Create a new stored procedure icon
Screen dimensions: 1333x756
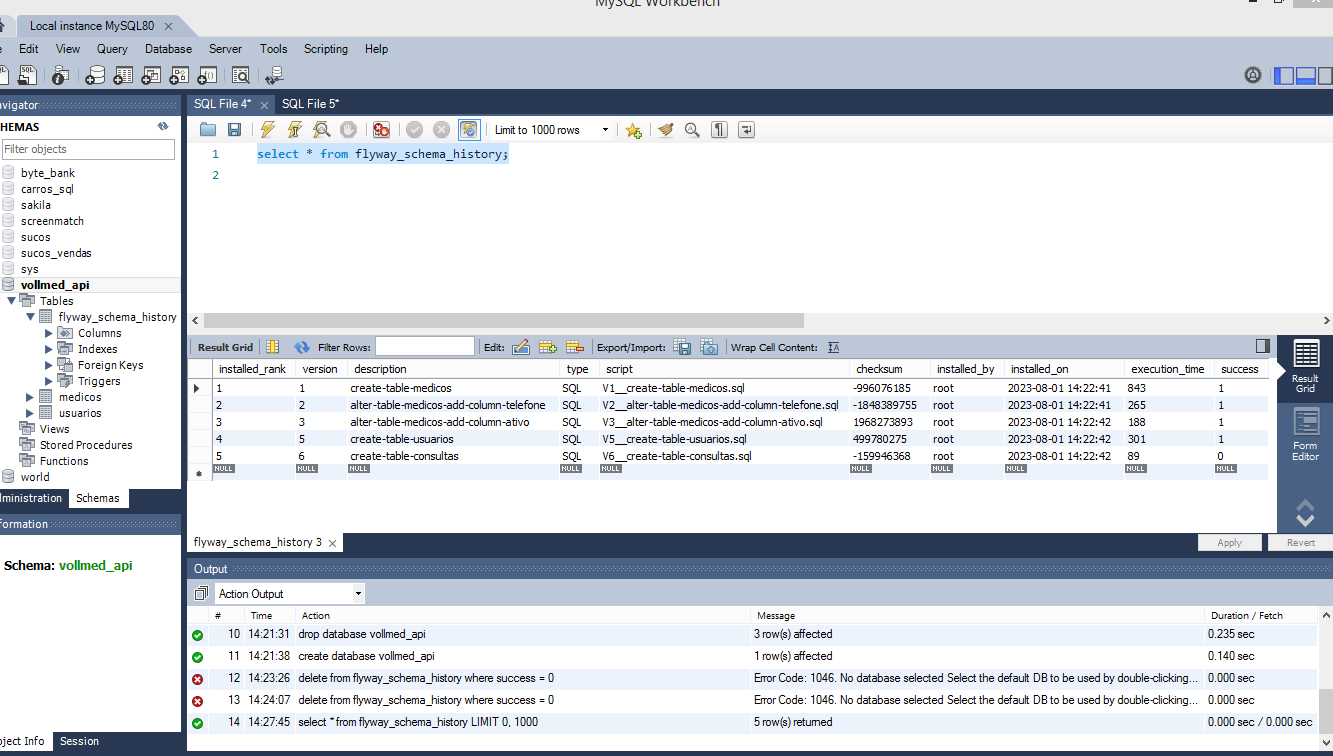coord(179,75)
